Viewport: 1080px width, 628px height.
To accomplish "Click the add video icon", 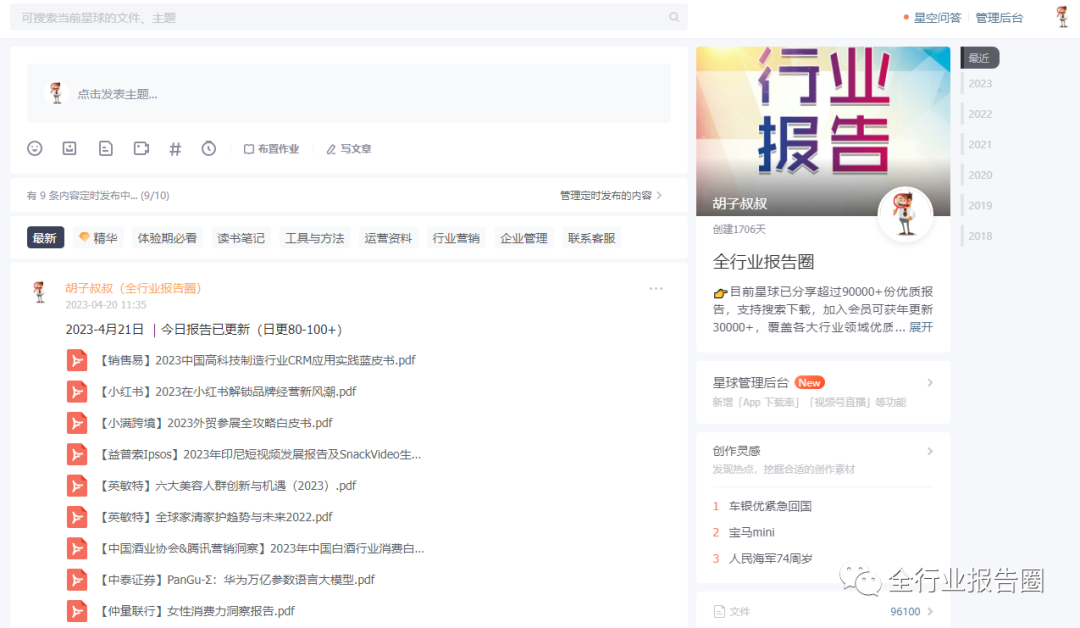I will 141,149.
